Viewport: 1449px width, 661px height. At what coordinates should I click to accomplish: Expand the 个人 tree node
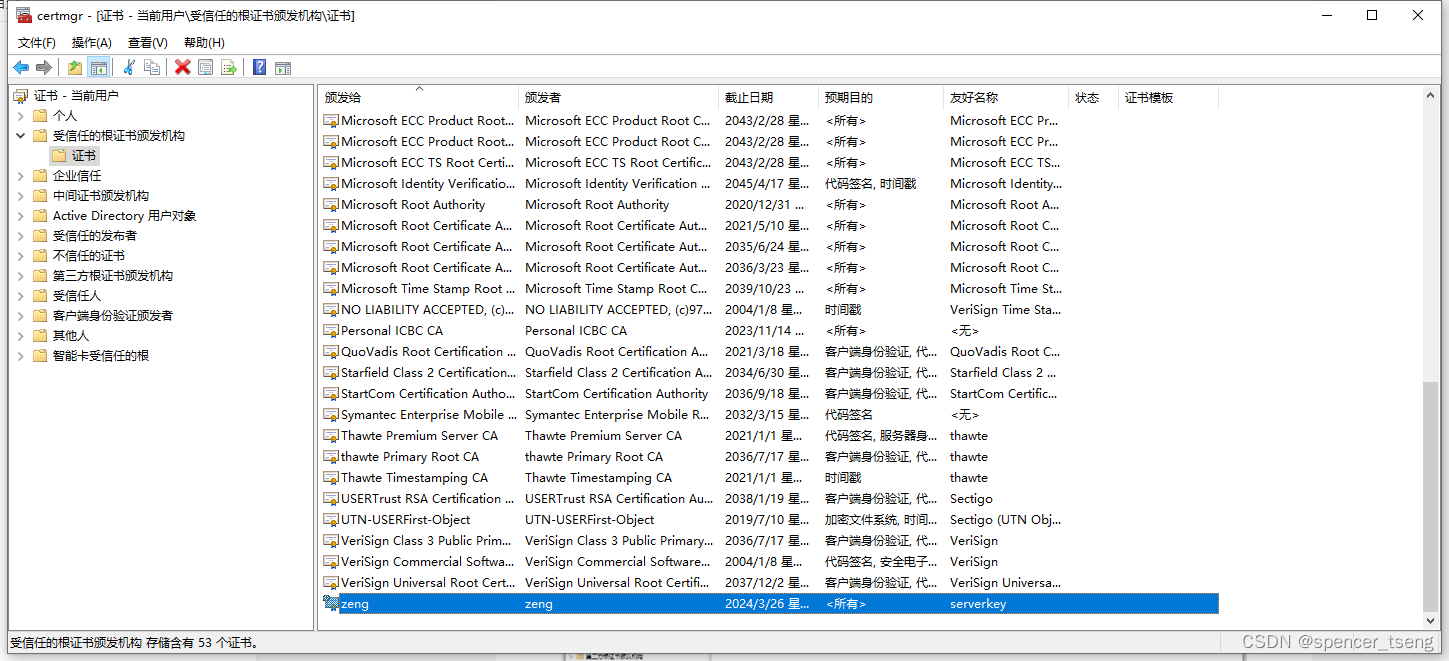tap(20, 116)
